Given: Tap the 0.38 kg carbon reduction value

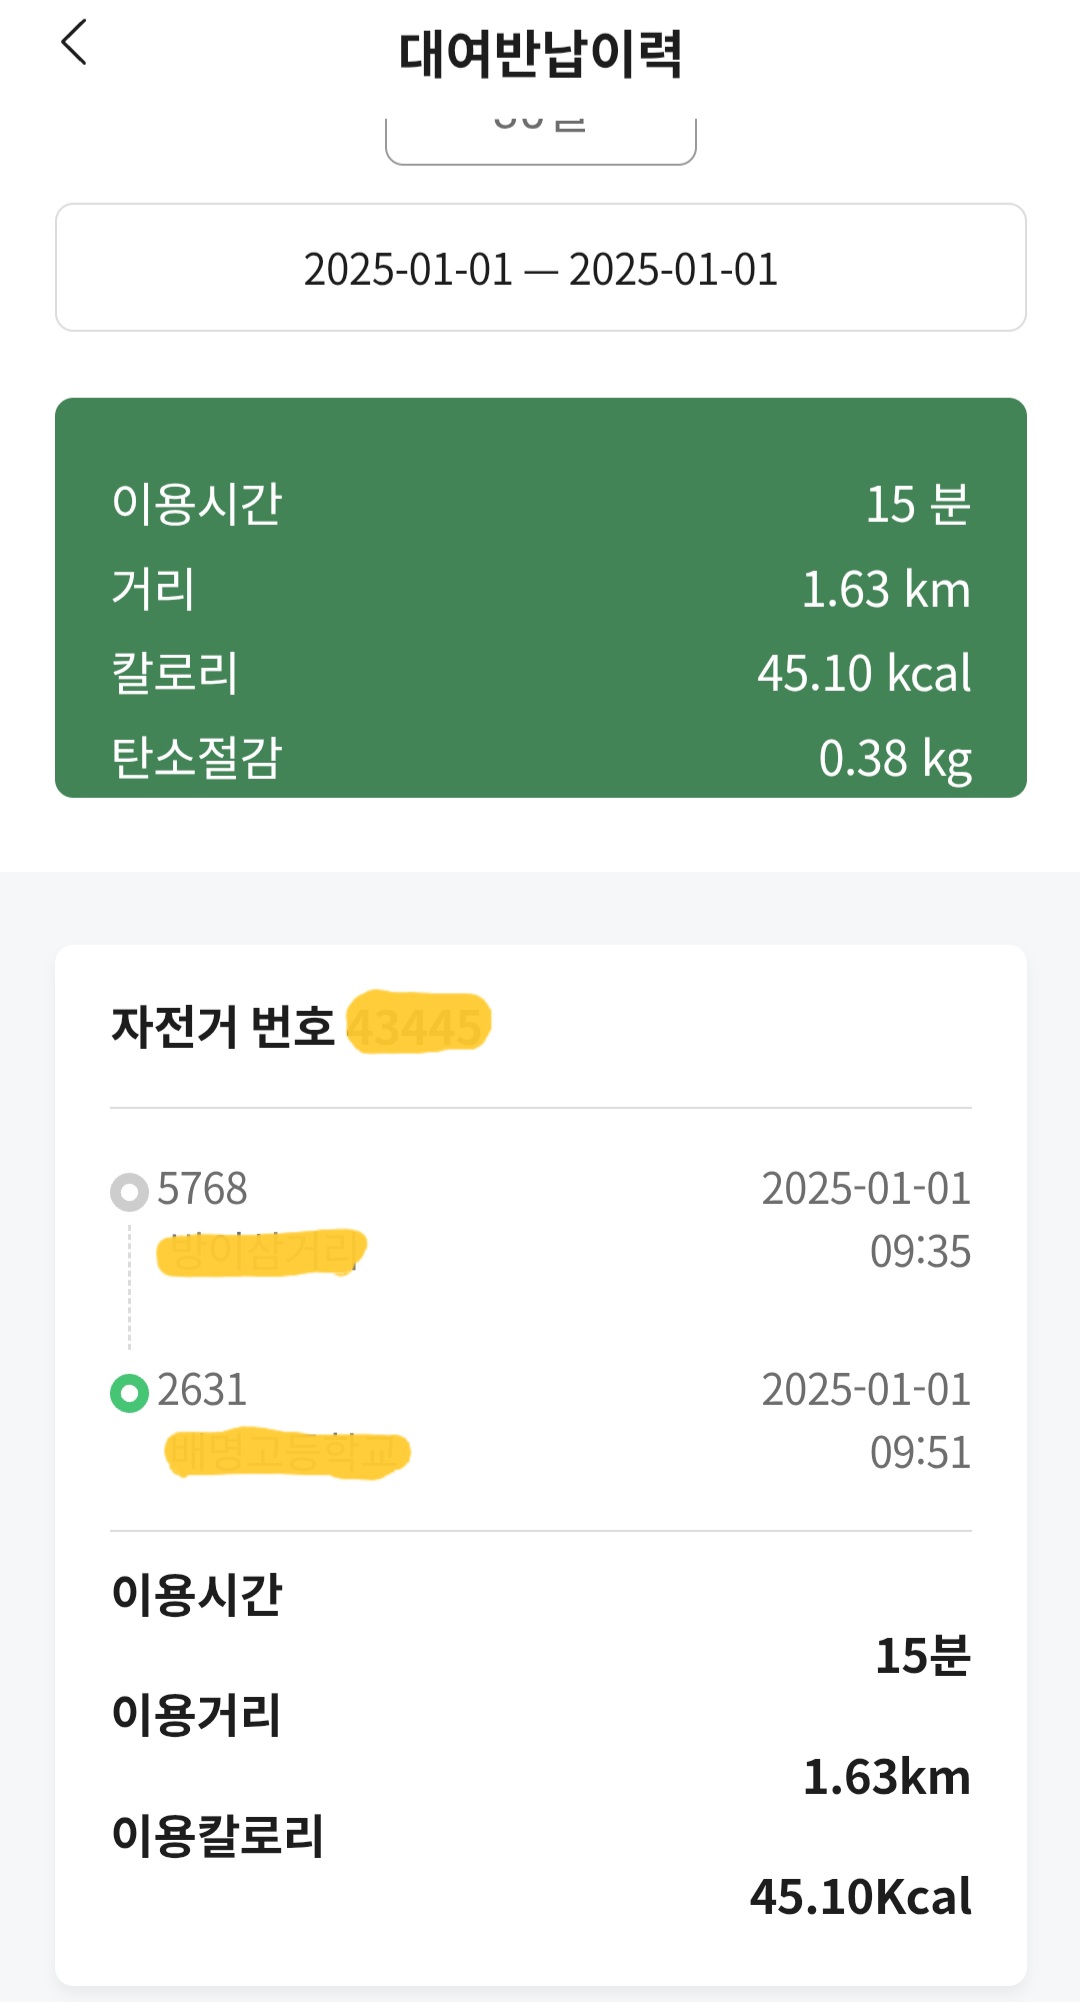Looking at the screenshot, I should coord(894,758).
